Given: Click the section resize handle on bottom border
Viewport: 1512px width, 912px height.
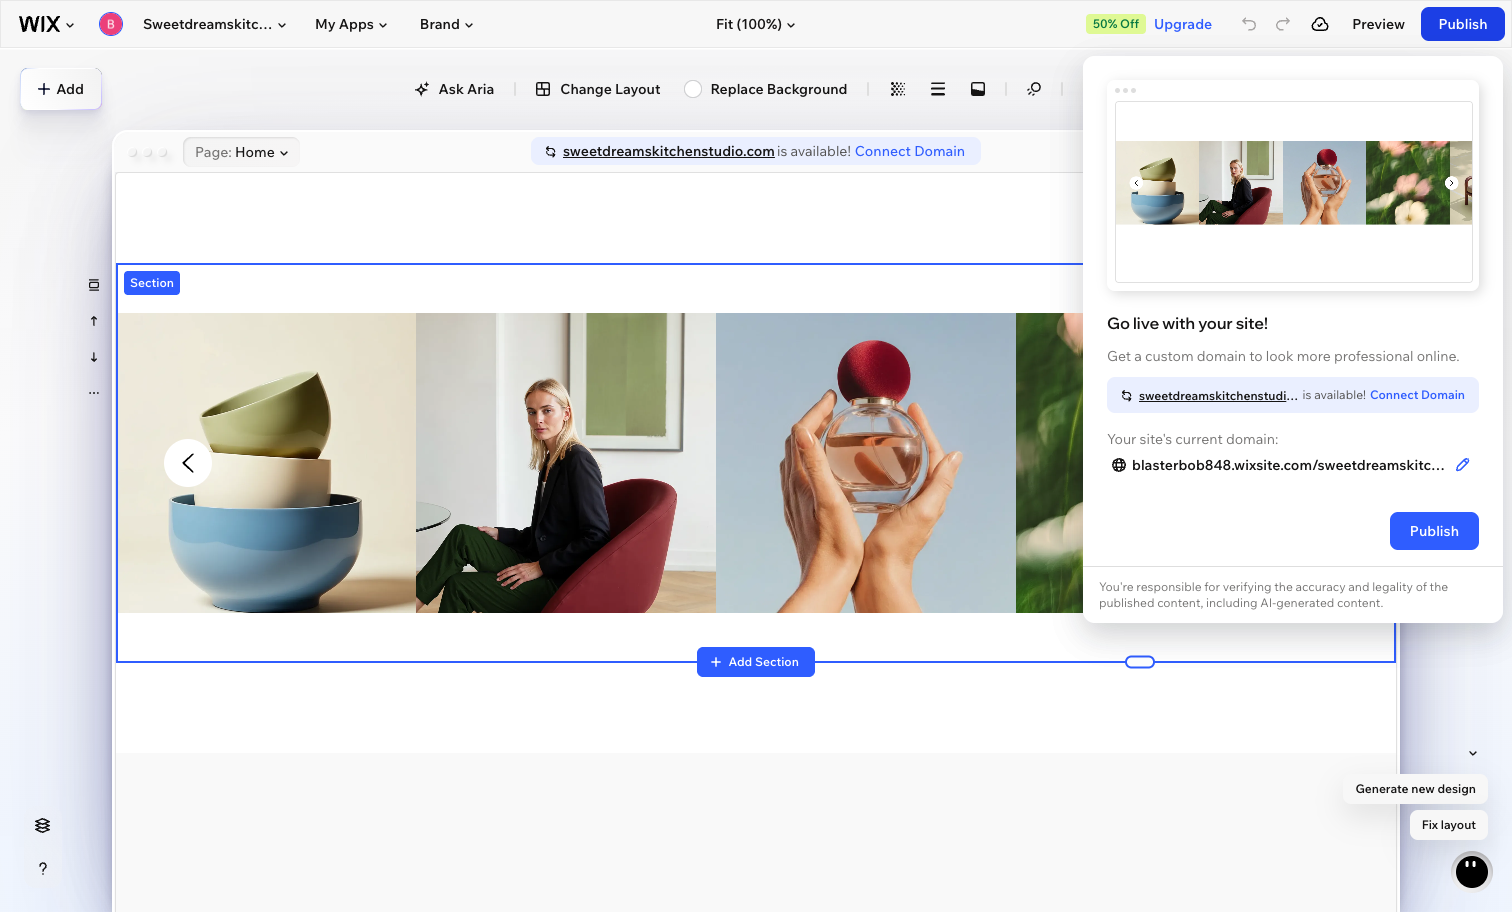Looking at the screenshot, I should point(1140,662).
